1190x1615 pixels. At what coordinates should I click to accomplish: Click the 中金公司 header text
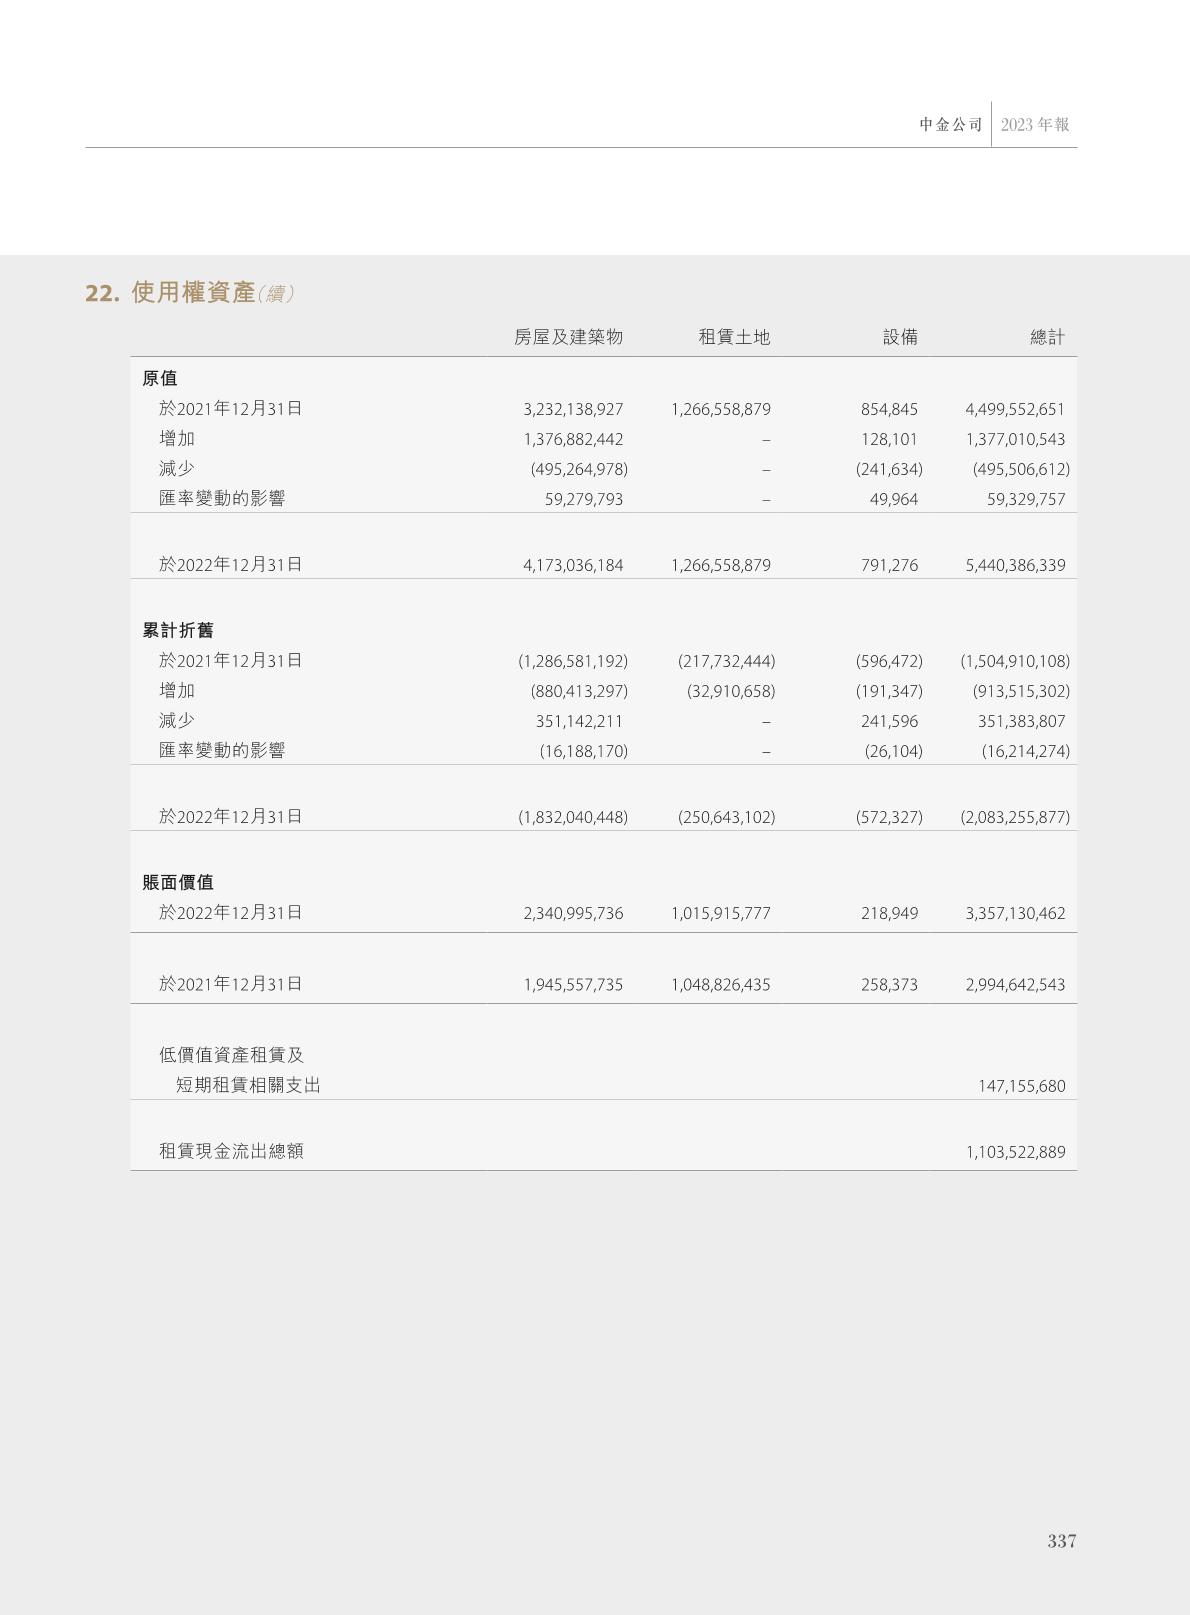[x=951, y=125]
